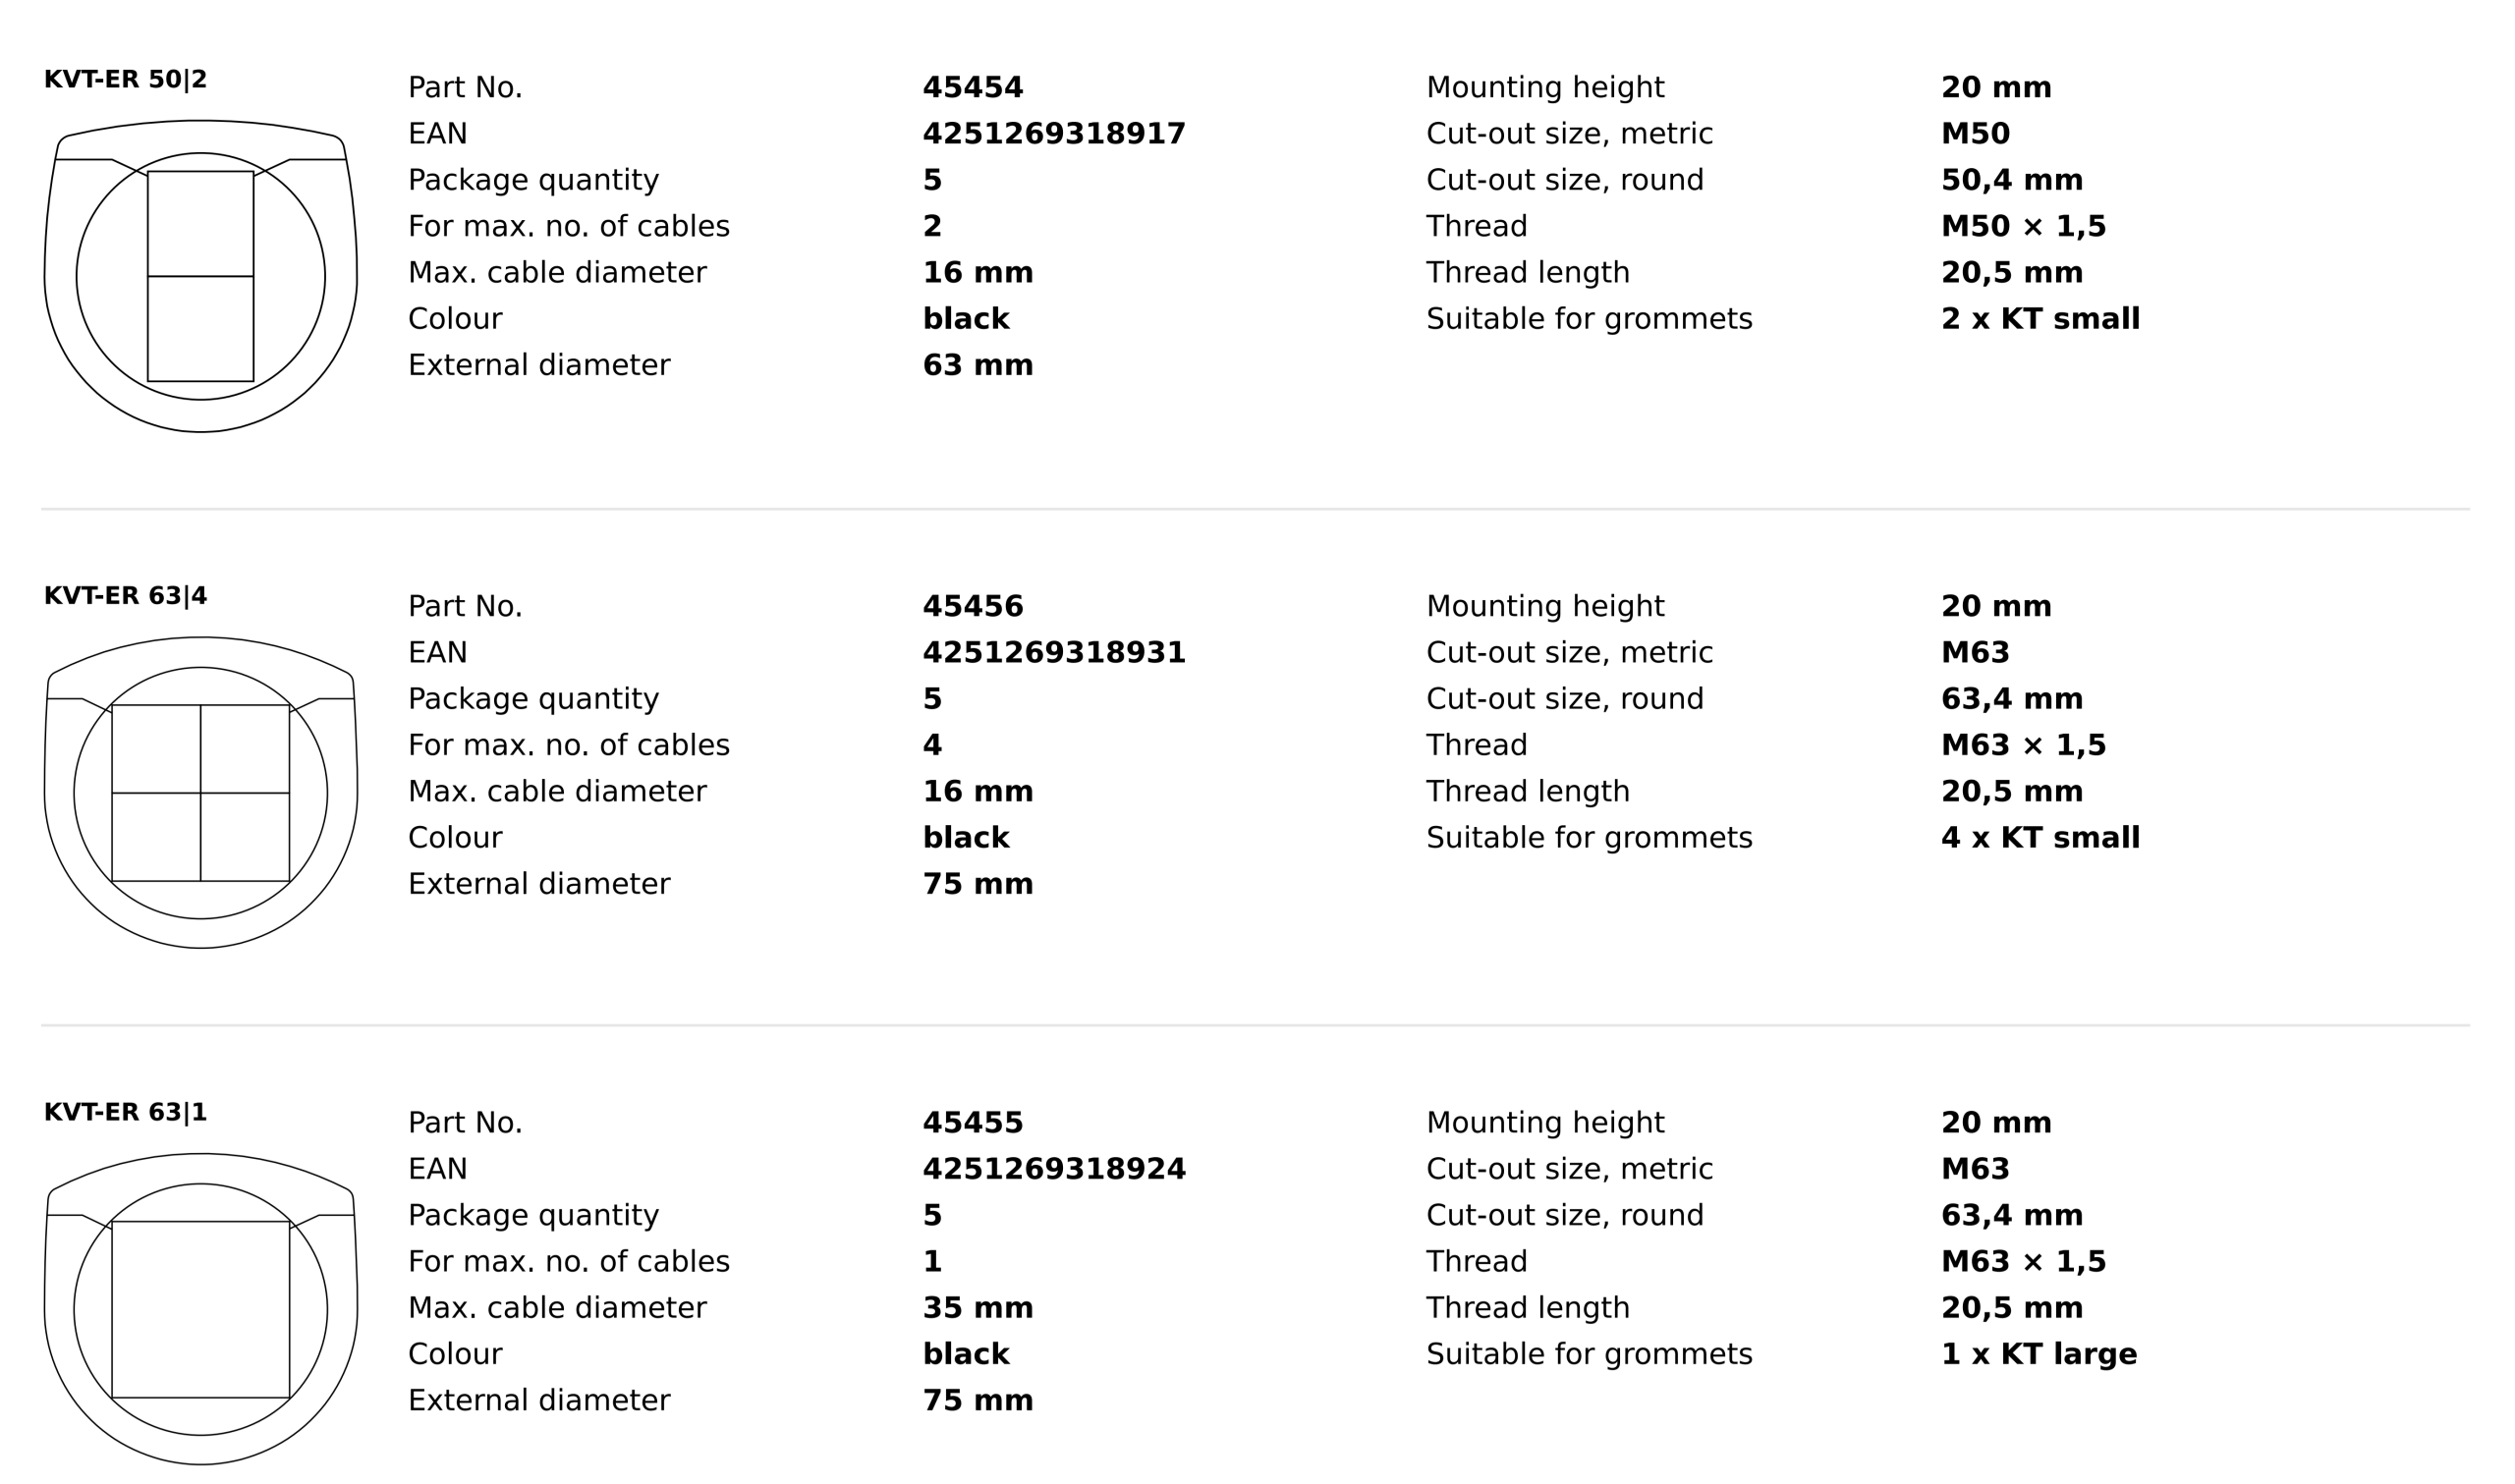Click the "1 x KT large" grommet value
Image resolution: width=2515 pixels, height=1484 pixels.
pyautogui.click(x=2038, y=1354)
